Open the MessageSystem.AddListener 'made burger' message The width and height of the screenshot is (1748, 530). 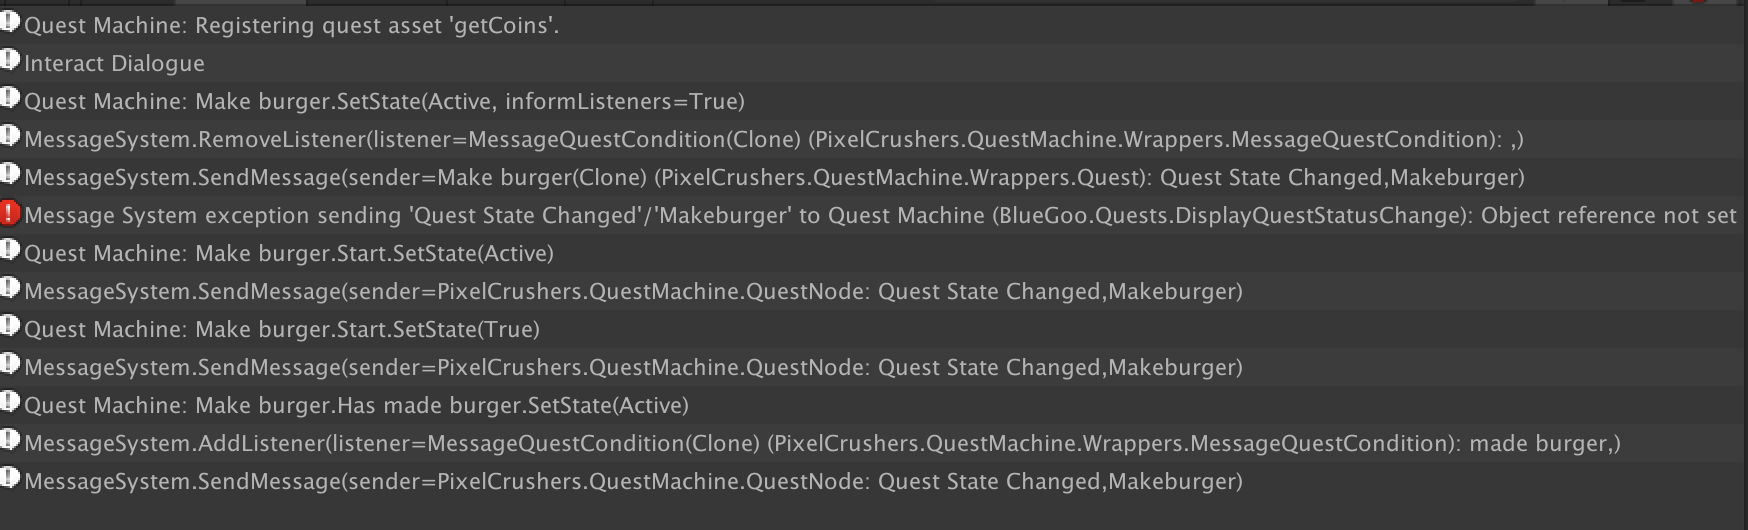(821, 444)
